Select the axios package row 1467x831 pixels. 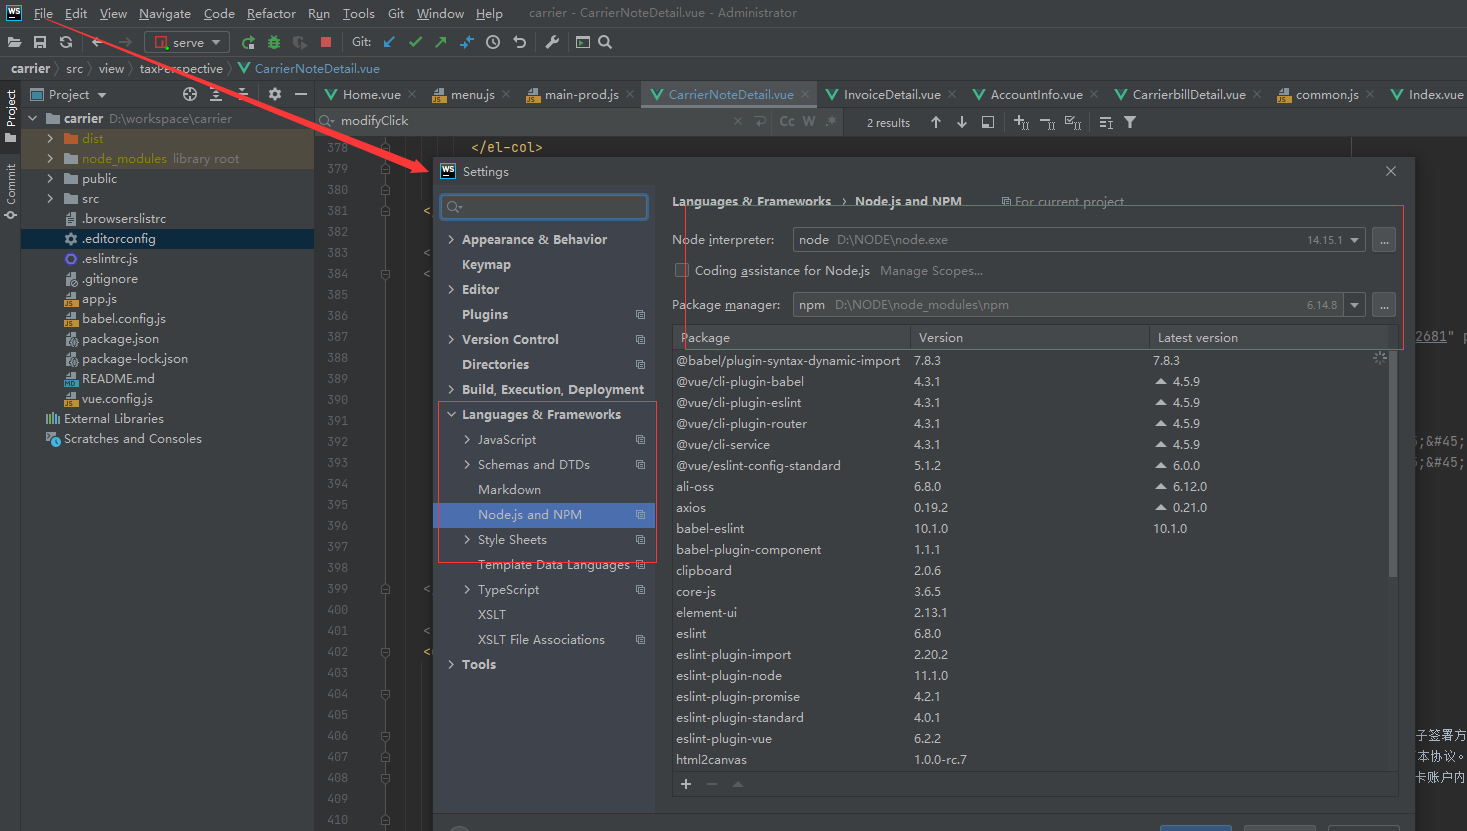(x=1030, y=508)
